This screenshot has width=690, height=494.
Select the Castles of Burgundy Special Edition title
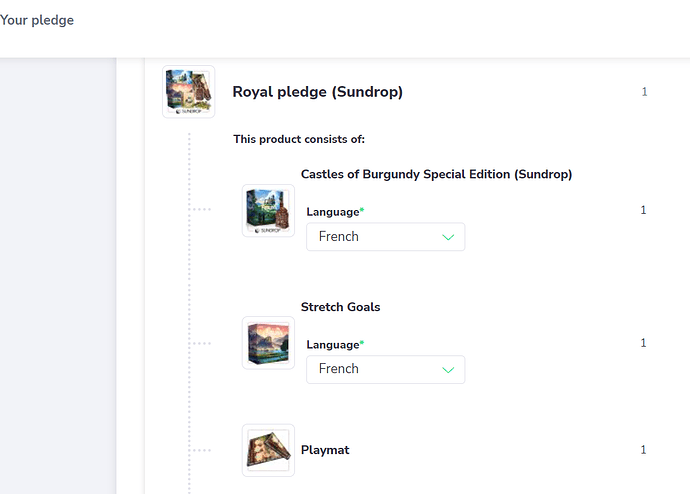pos(436,174)
